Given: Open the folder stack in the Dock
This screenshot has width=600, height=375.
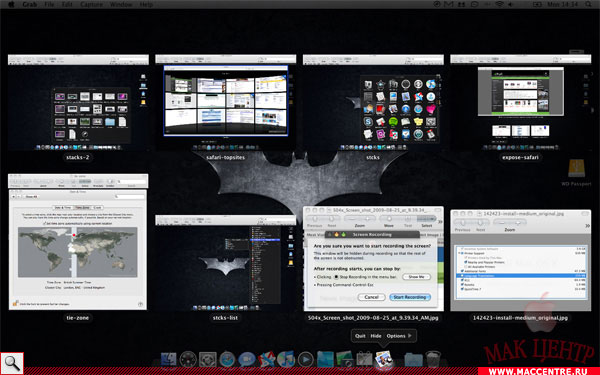Looking at the screenshot, I should [413, 360].
